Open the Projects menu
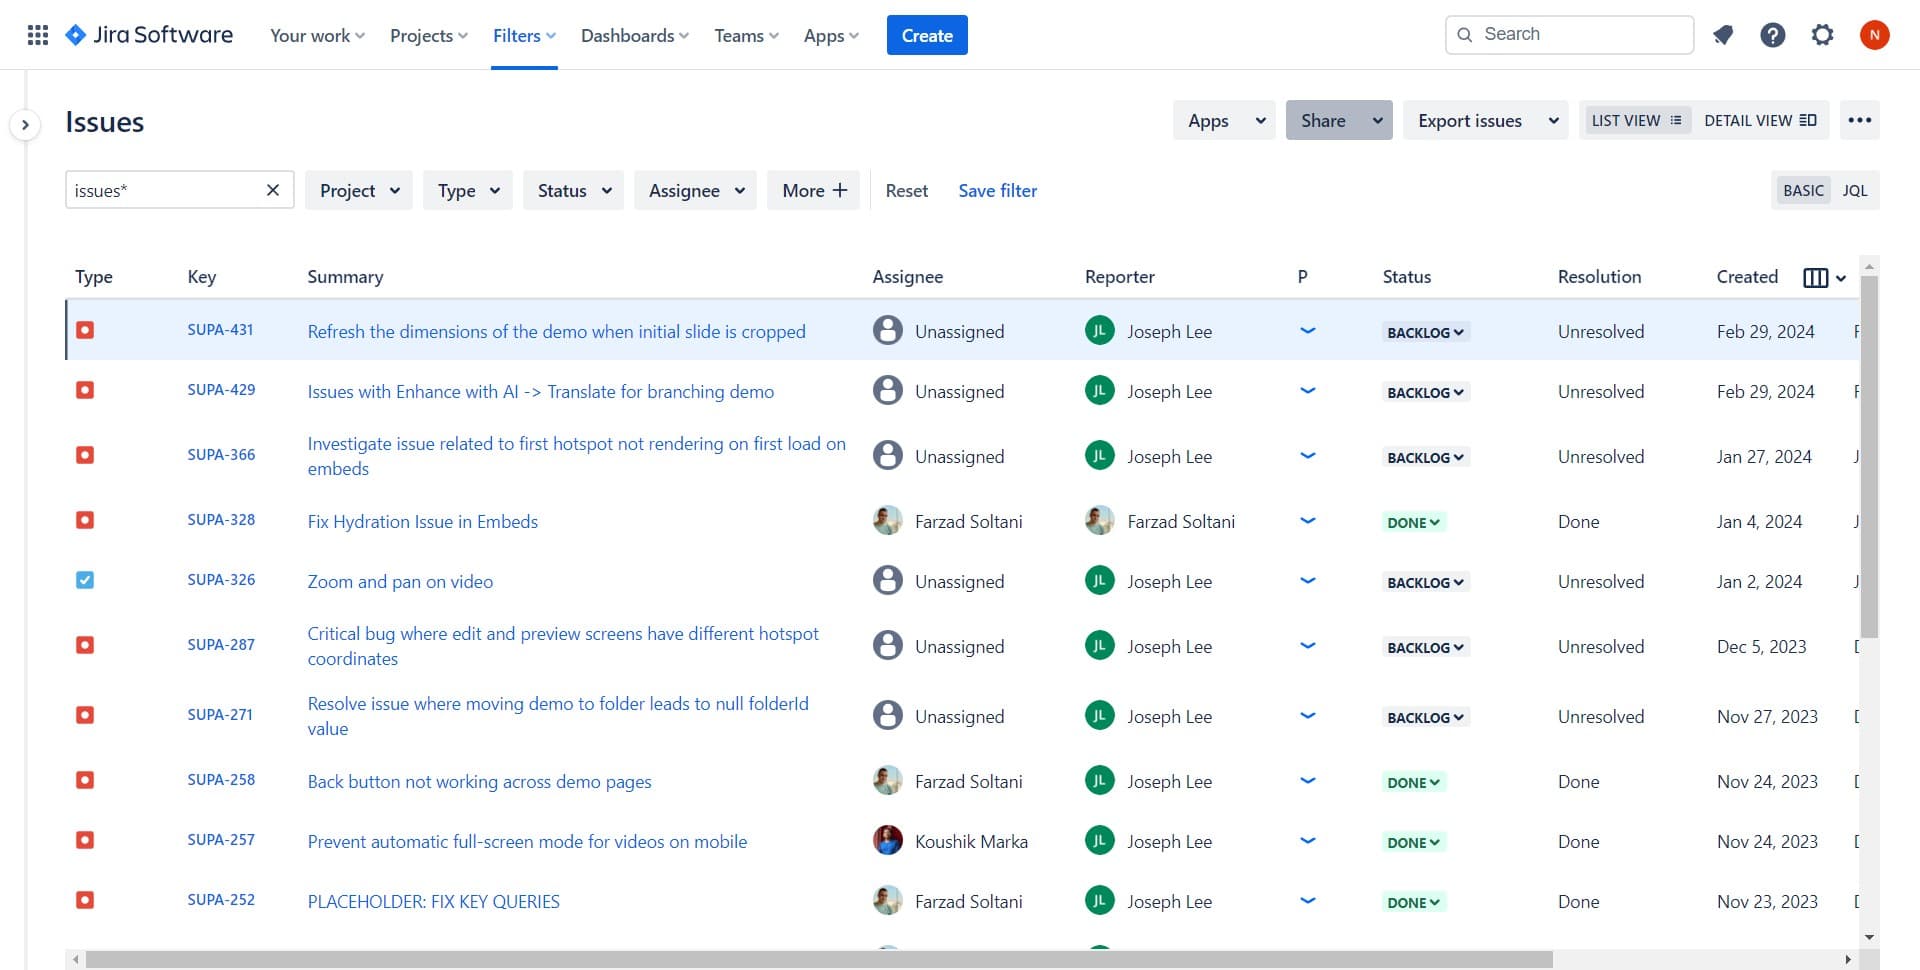 pyautogui.click(x=428, y=35)
